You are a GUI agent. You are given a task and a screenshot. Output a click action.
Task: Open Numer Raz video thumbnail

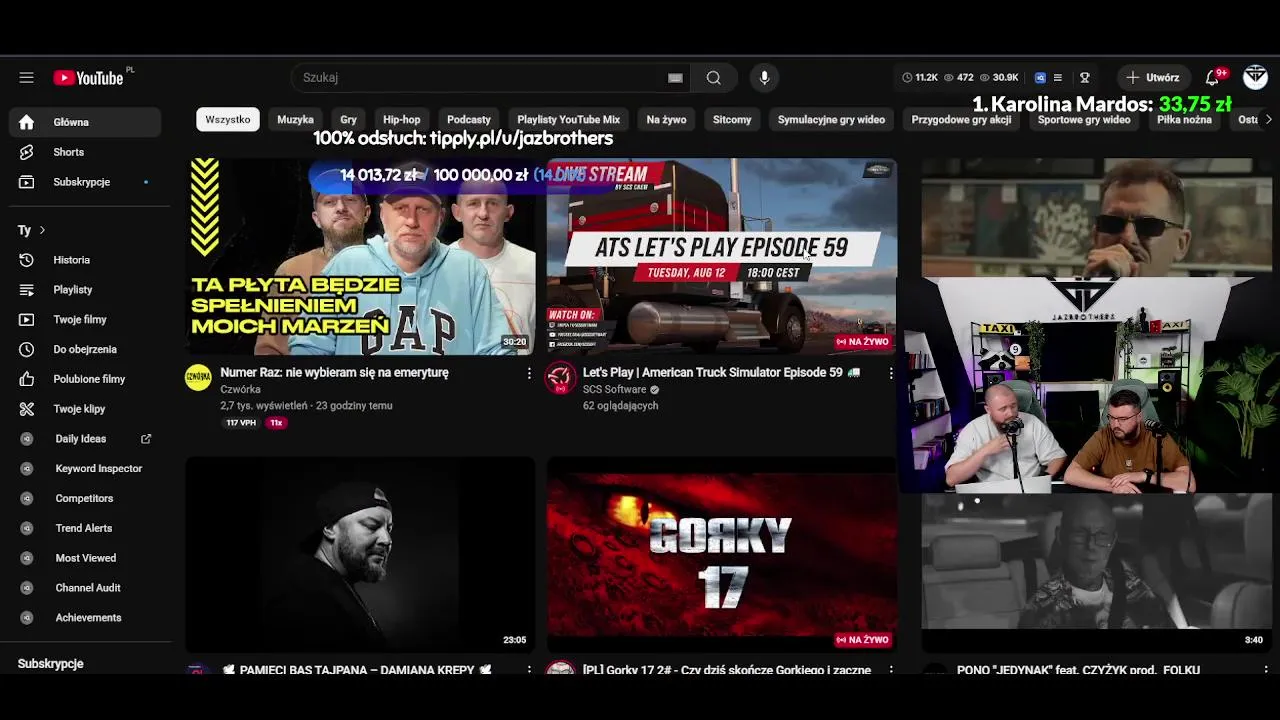[x=360, y=256]
